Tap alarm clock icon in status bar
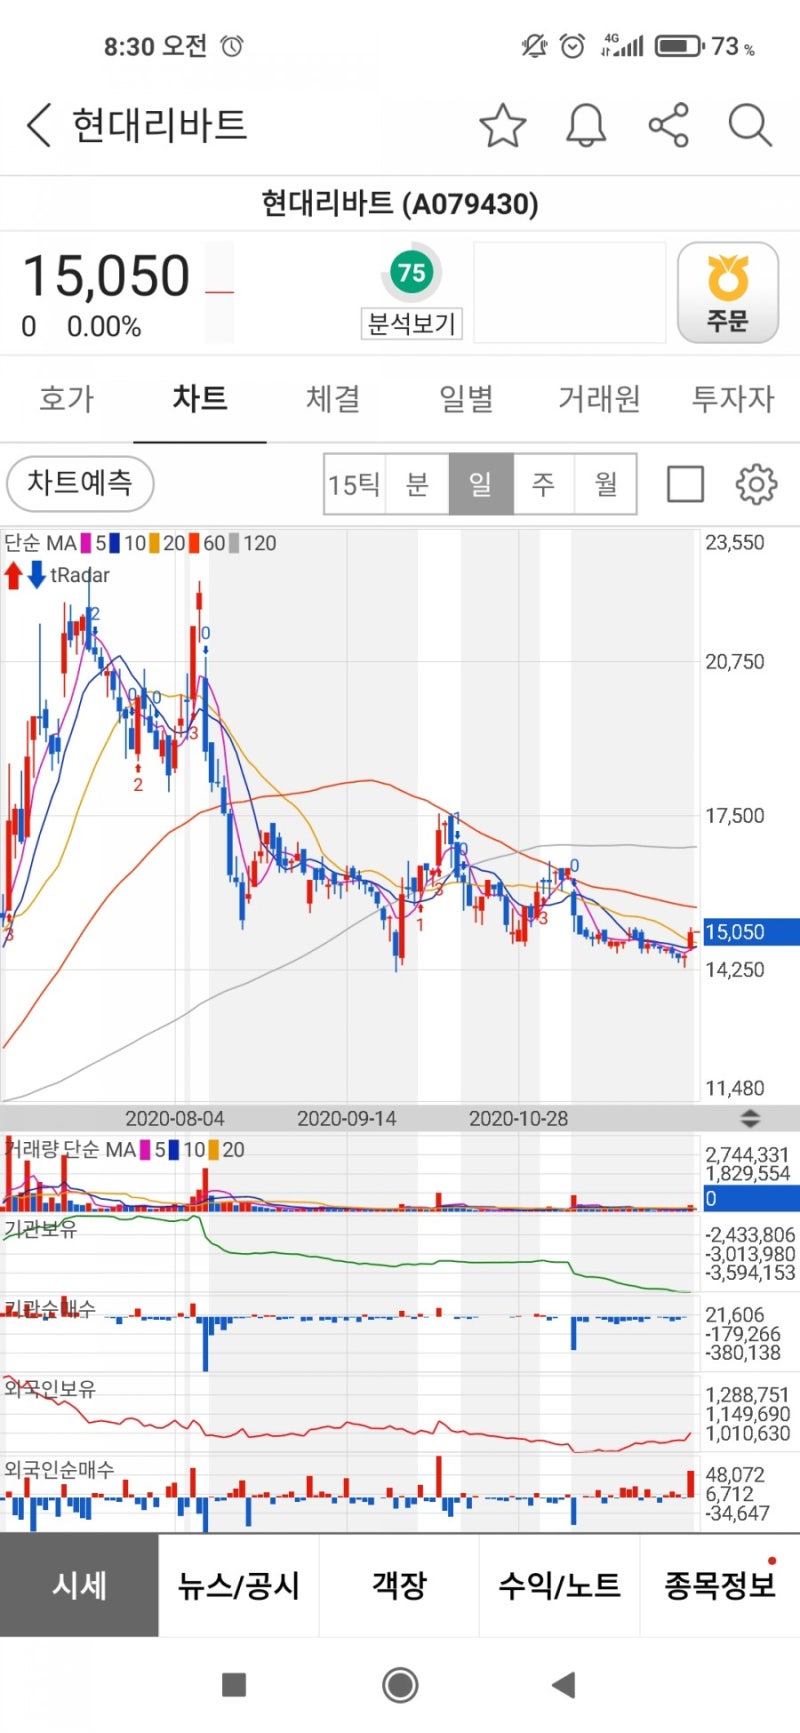800x1733 pixels. point(573,46)
